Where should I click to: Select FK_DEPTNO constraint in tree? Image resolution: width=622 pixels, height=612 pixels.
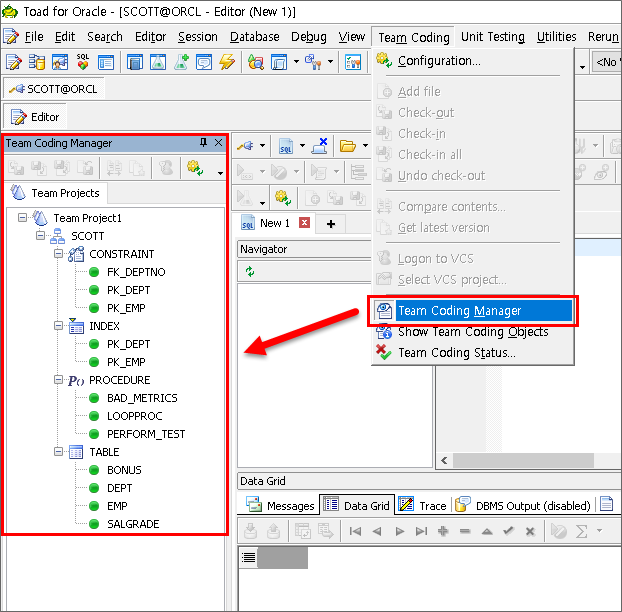[136, 272]
